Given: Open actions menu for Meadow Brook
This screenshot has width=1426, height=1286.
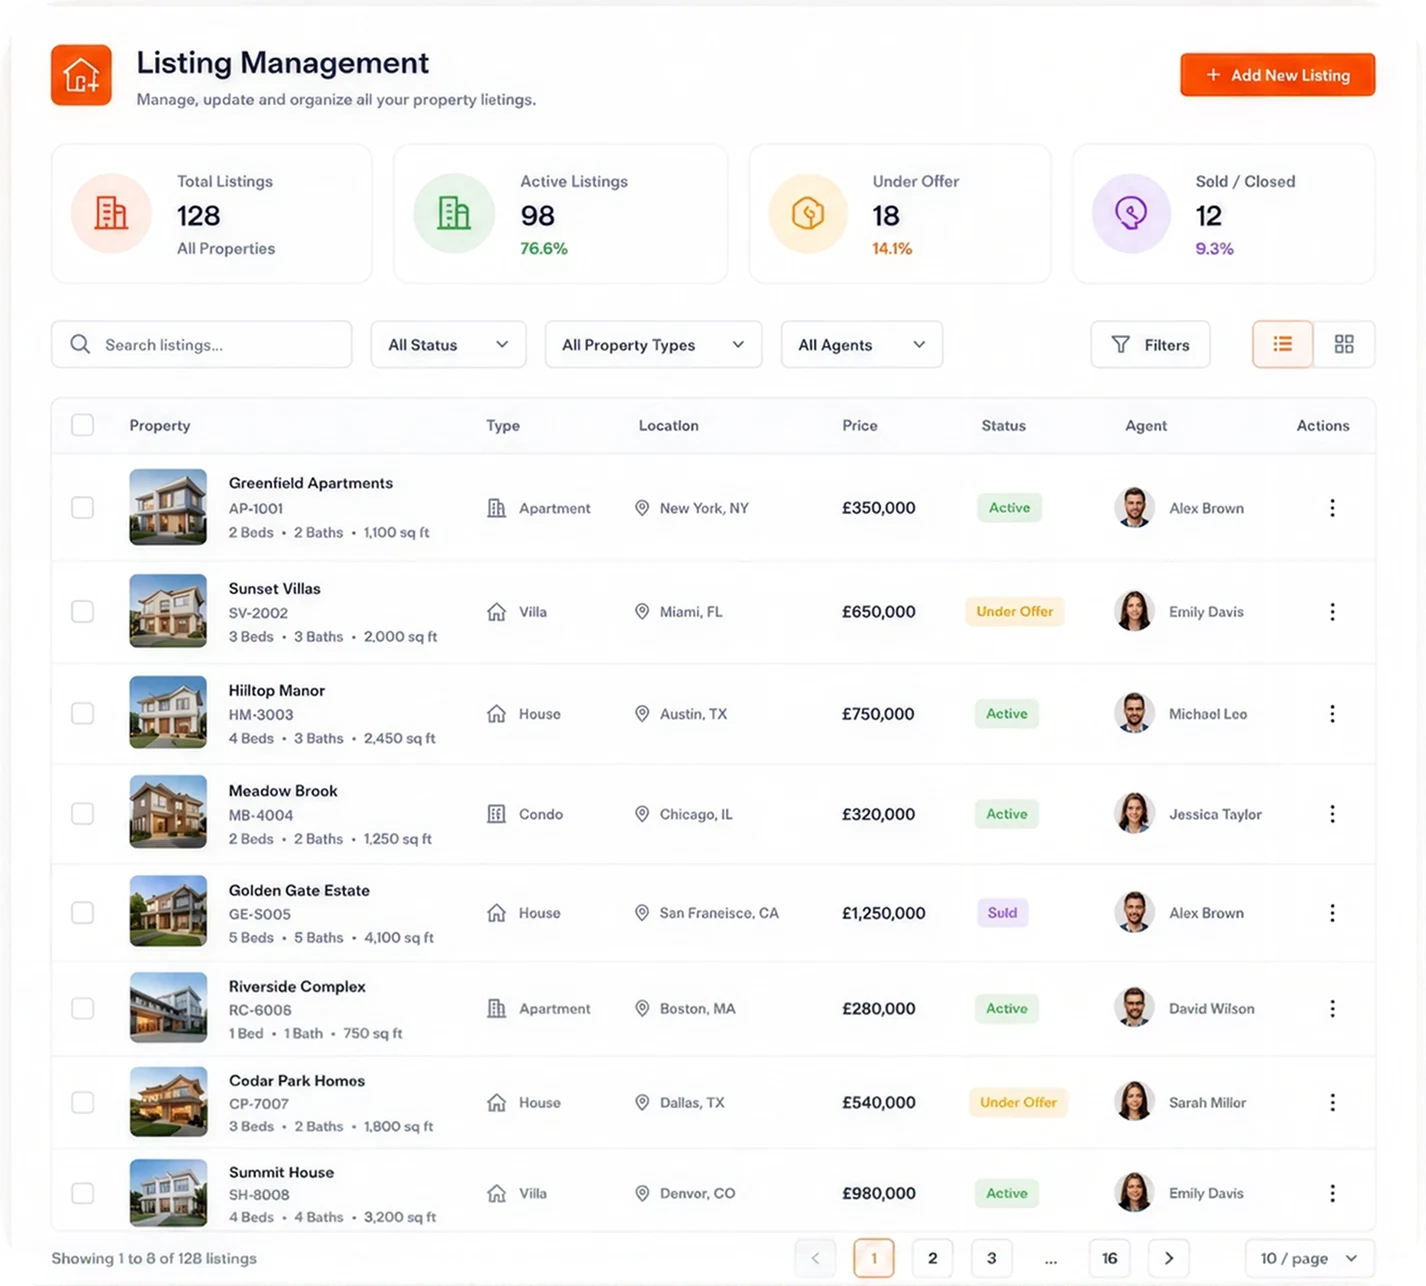Looking at the screenshot, I should click(1332, 814).
